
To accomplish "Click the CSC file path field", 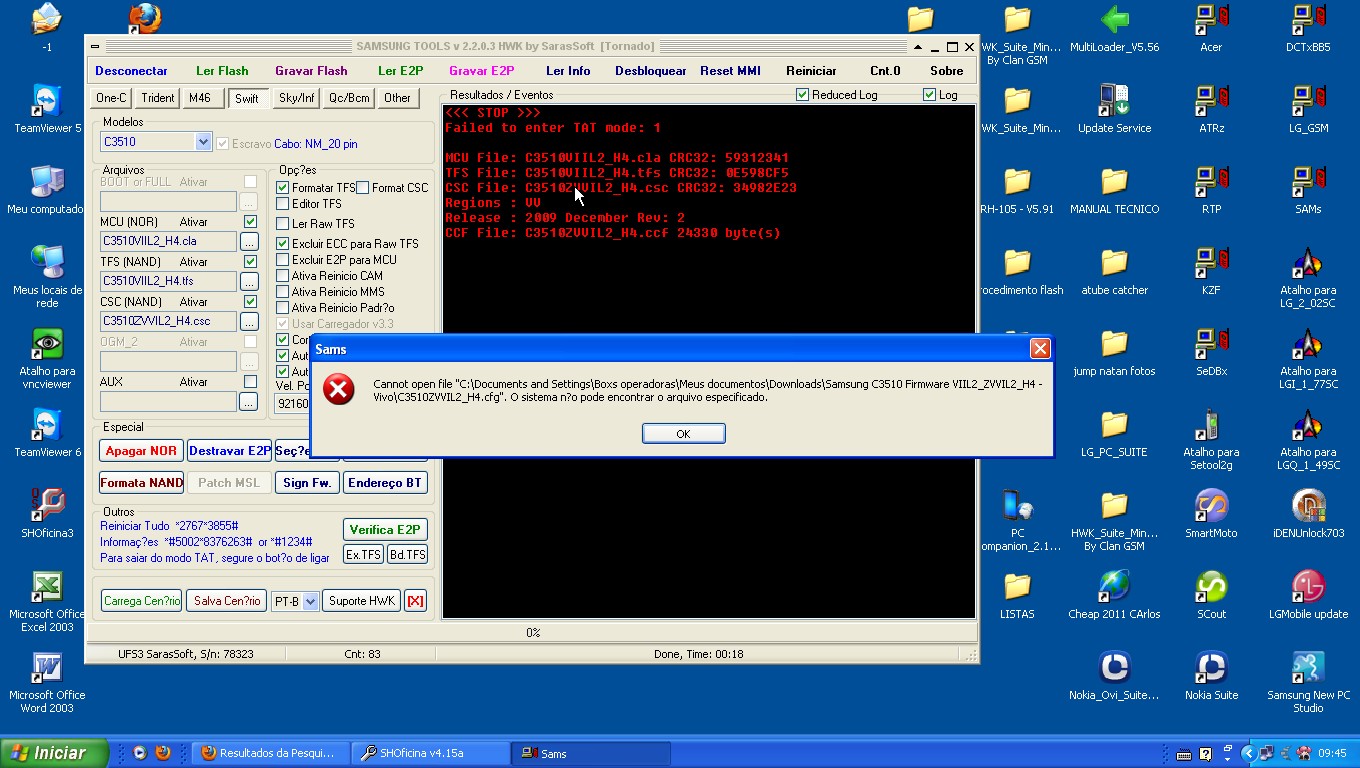I will (x=168, y=321).
